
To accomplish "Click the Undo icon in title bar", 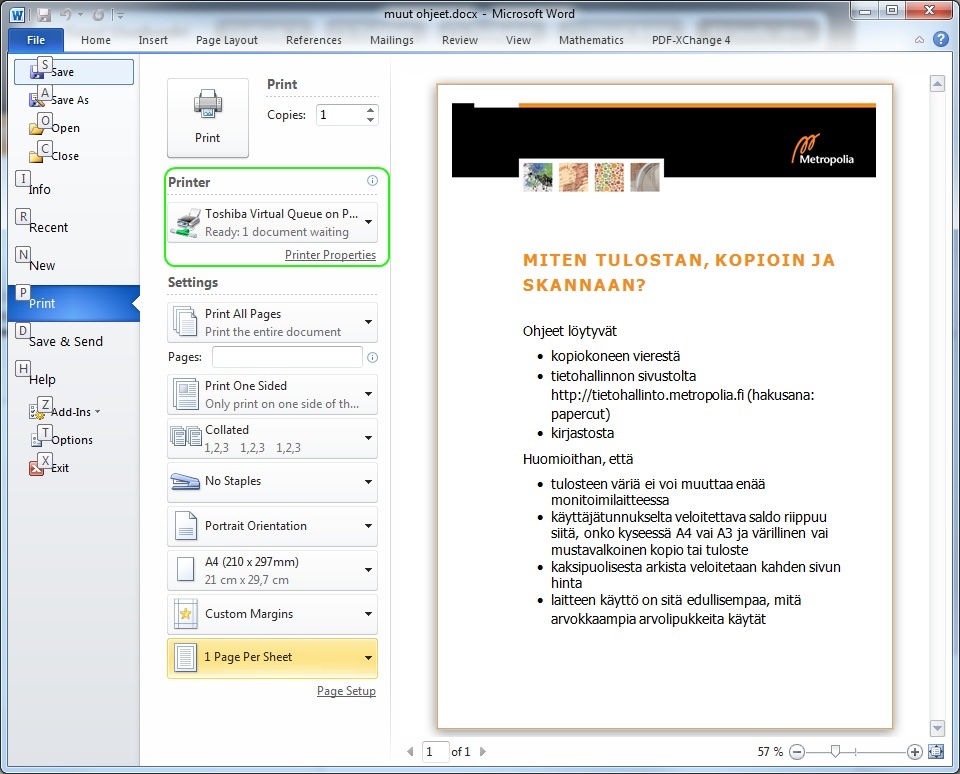I will click(x=66, y=14).
